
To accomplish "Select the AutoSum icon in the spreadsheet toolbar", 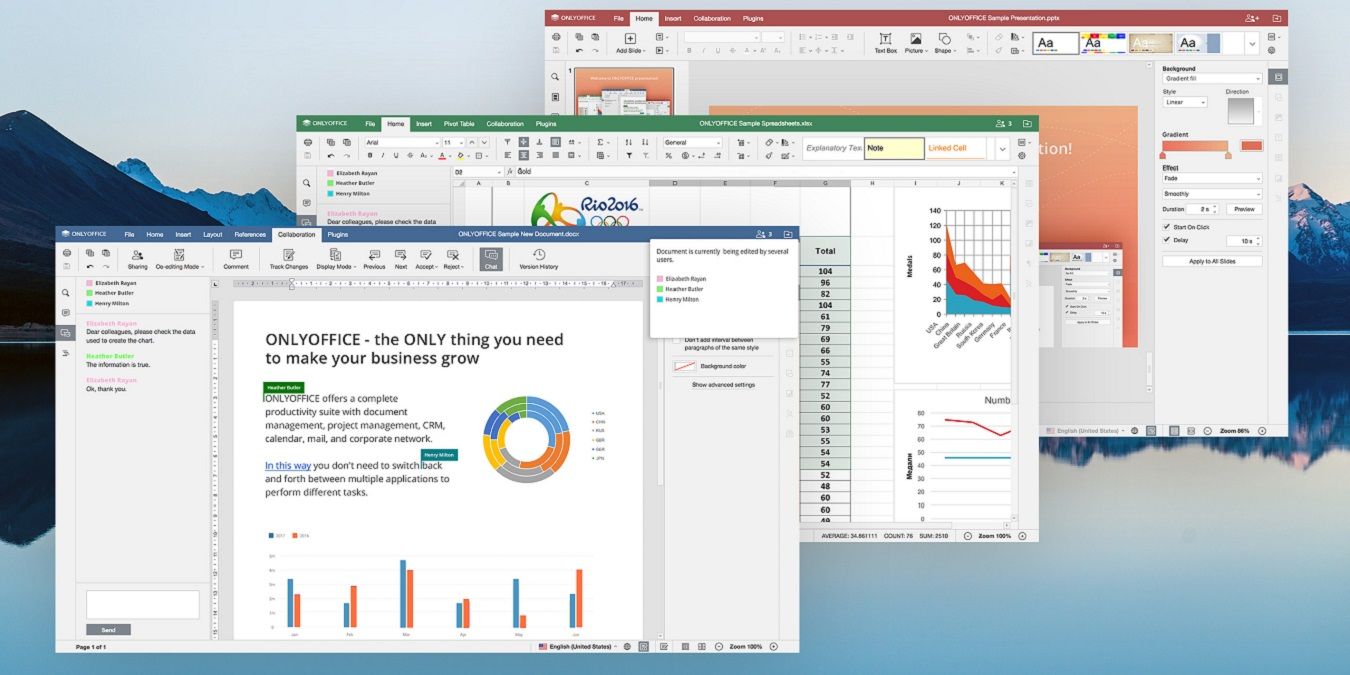I will pyautogui.click(x=600, y=141).
